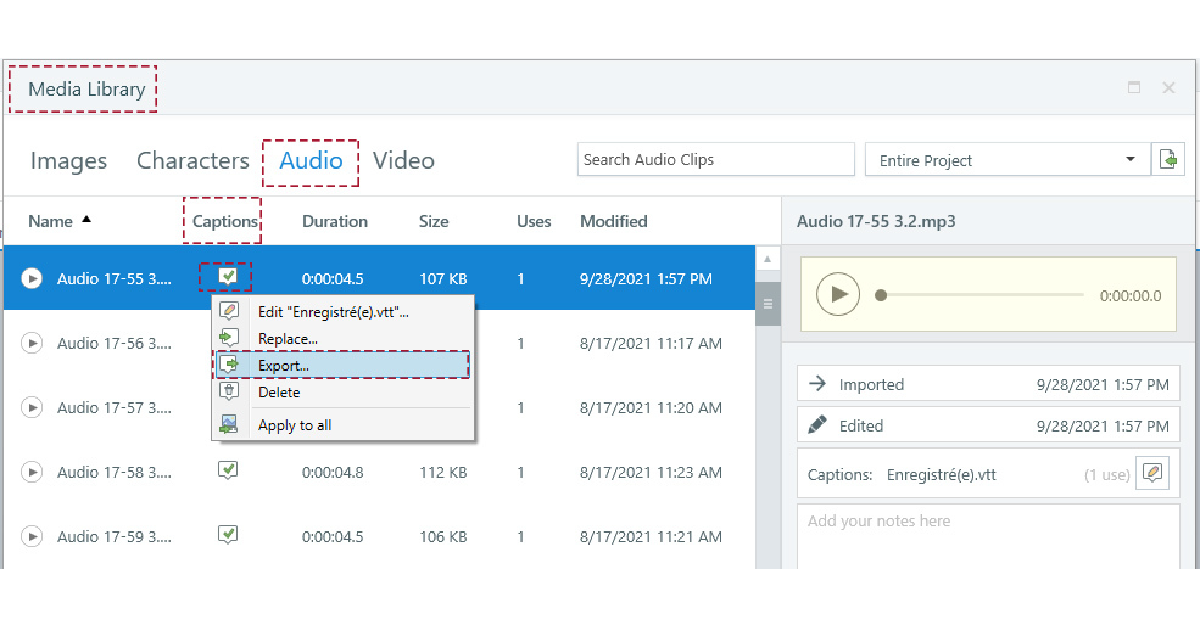This screenshot has width=1200, height=627.
Task: Click the Delete trash icon in context menu
Action: click(x=229, y=392)
